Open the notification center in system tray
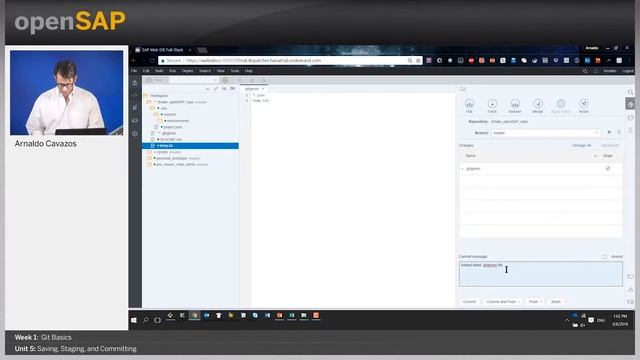 pos(591,320)
